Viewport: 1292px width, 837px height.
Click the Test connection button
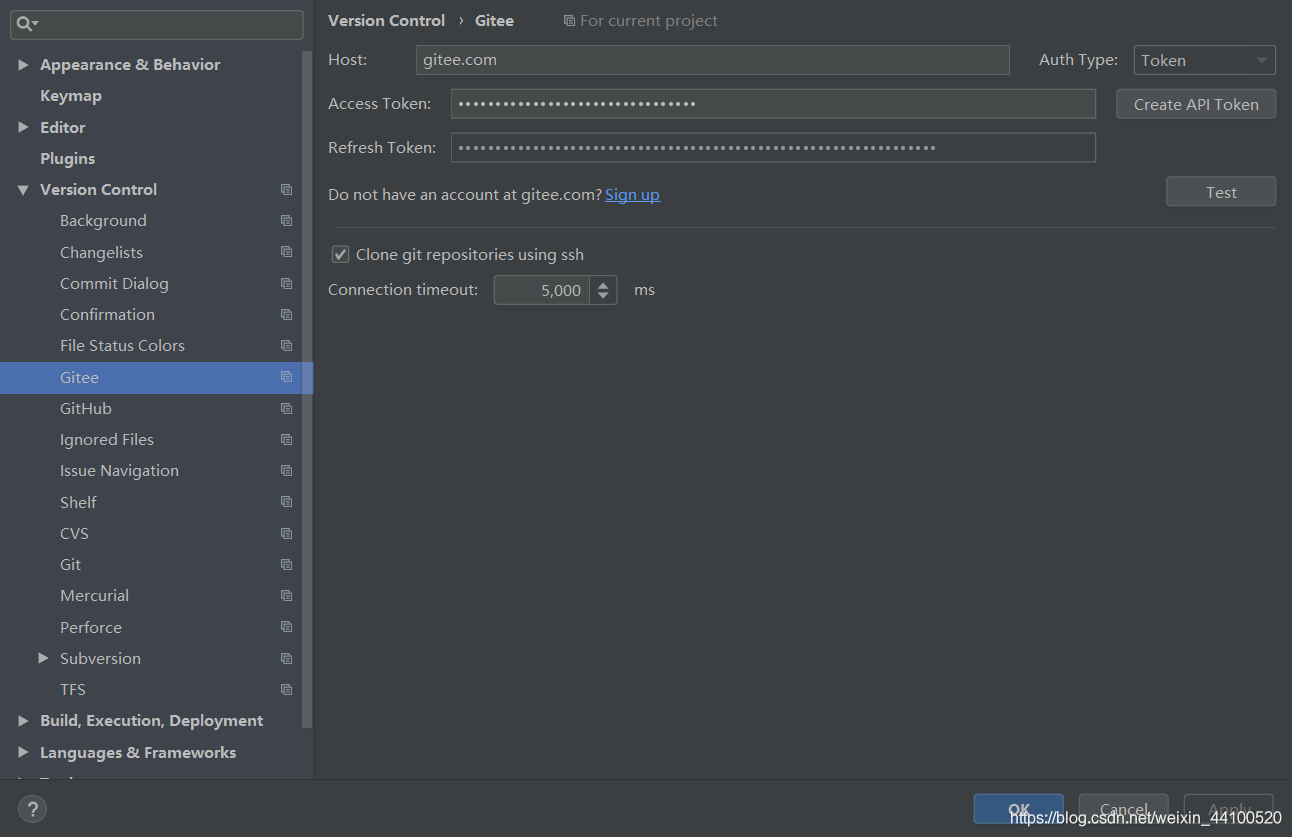tap(1221, 192)
